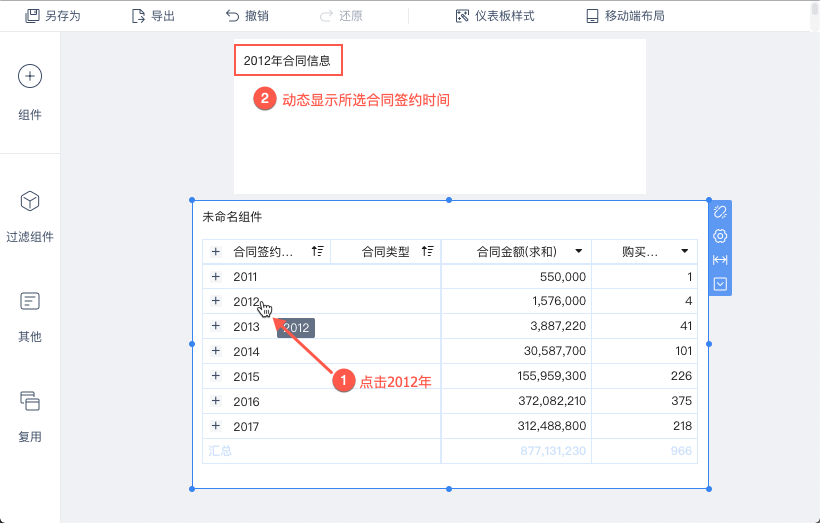Open 合同金额(求和) column dropdown

(x=578, y=252)
